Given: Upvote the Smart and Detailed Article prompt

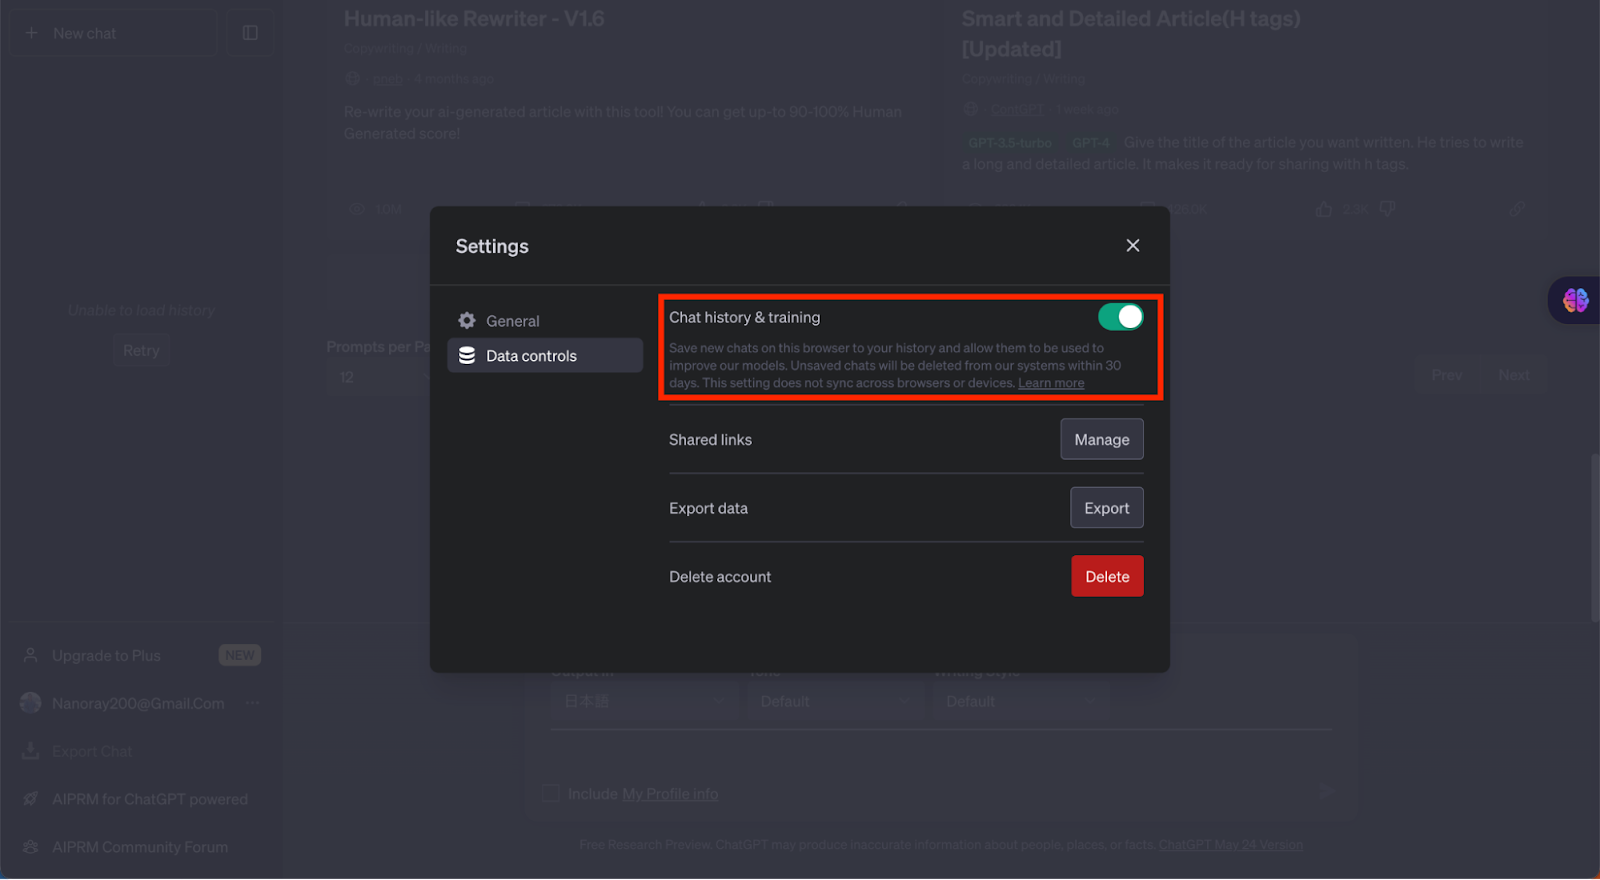Looking at the screenshot, I should (x=1324, y=209).
